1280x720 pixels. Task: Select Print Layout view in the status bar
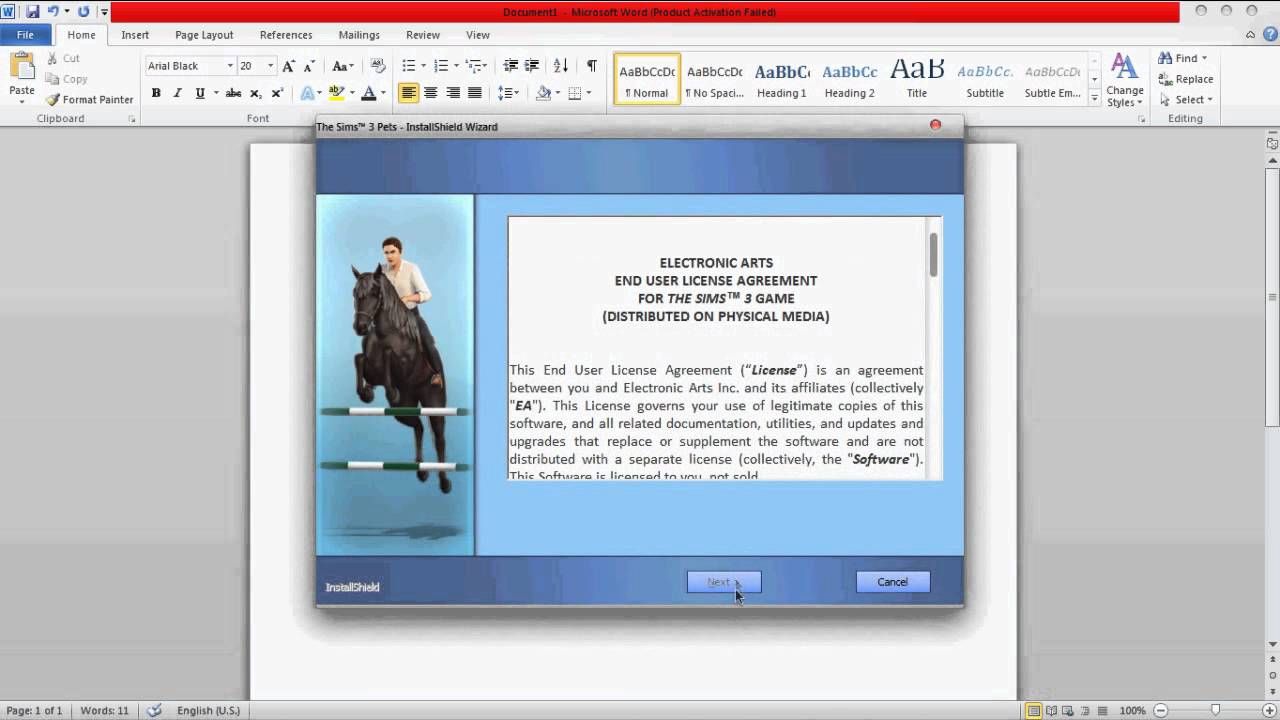[1034, 711]
